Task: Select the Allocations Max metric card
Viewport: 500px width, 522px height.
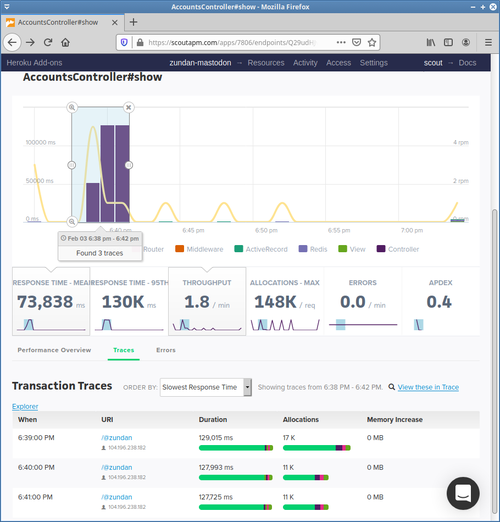Action: point(285,301)
